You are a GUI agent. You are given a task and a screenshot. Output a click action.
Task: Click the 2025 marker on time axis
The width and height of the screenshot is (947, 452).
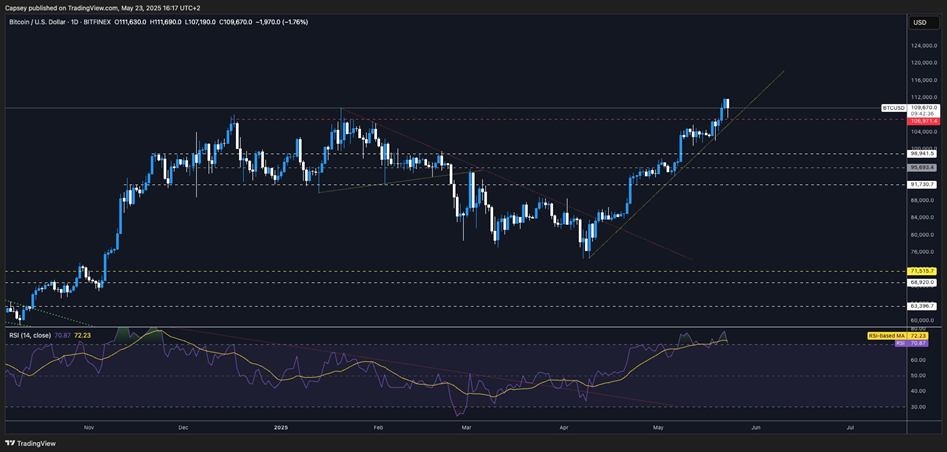(280, 426)
